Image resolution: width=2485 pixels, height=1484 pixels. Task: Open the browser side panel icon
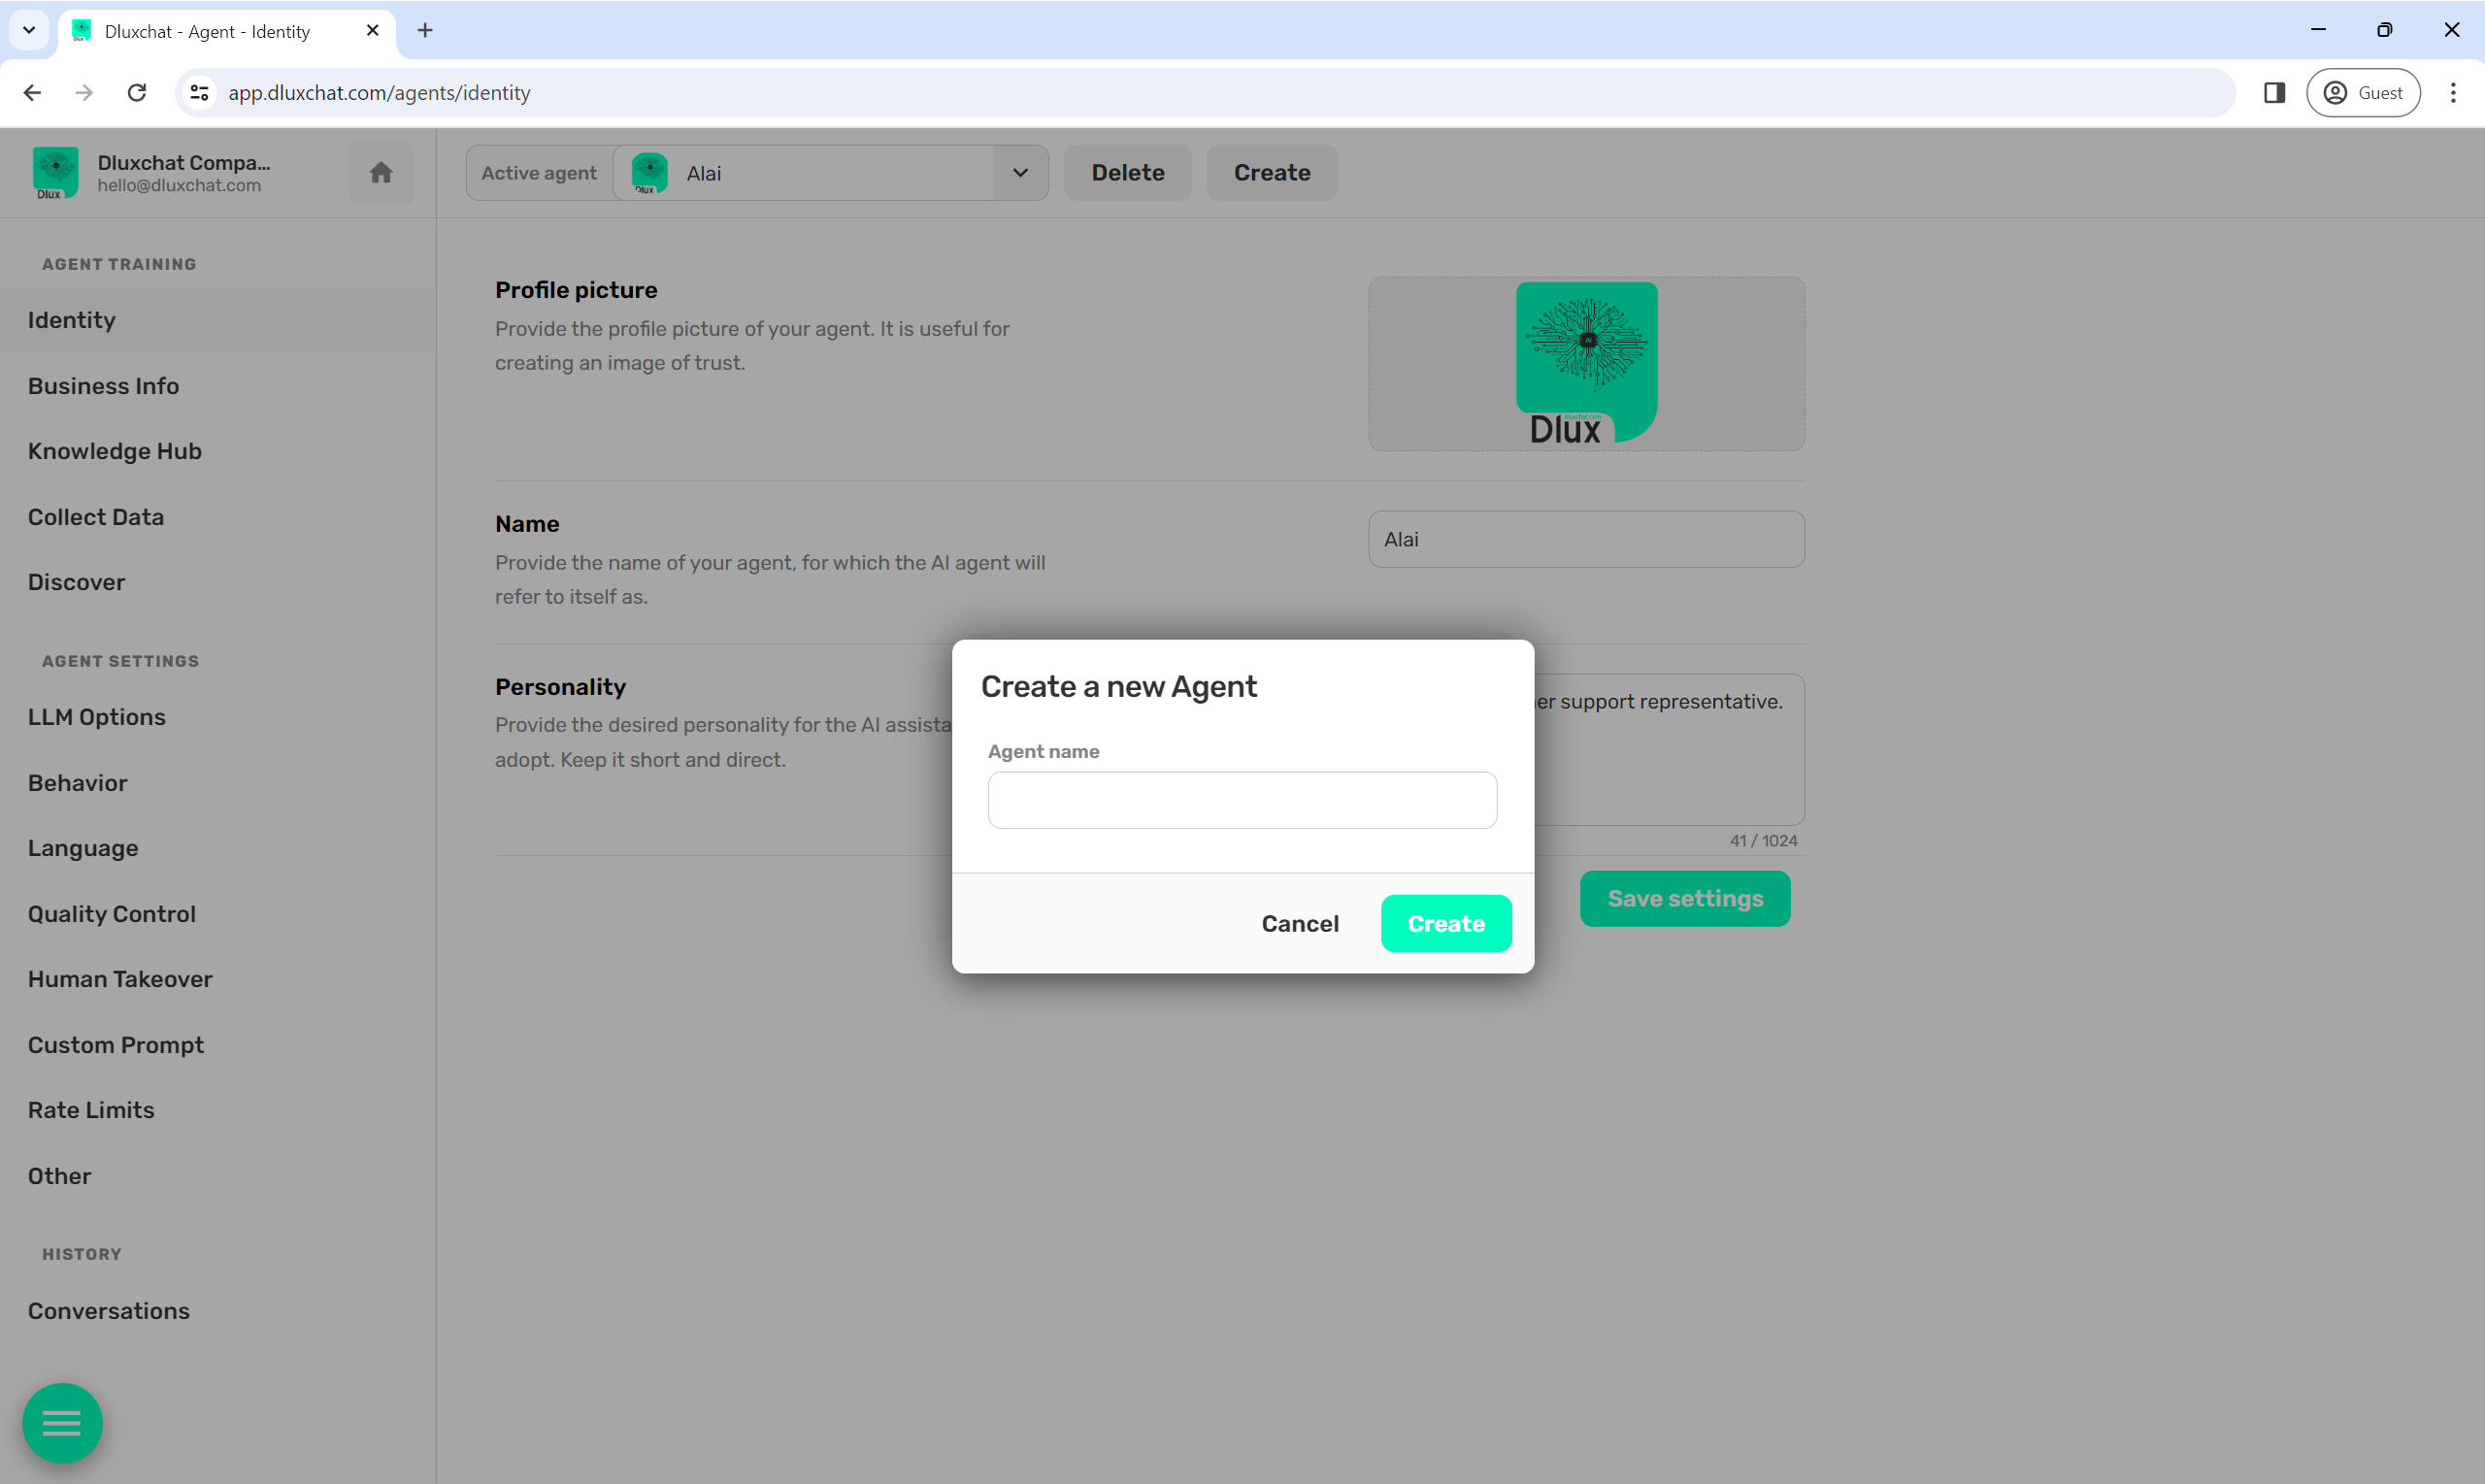[x=2274, y=92]
